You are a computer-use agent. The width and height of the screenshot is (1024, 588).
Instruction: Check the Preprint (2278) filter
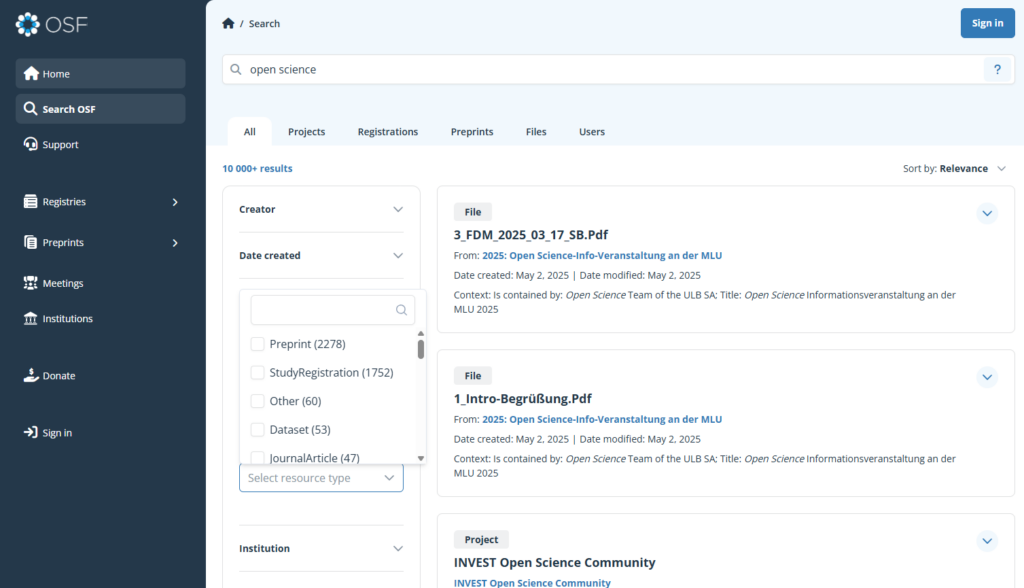point(257,343)
